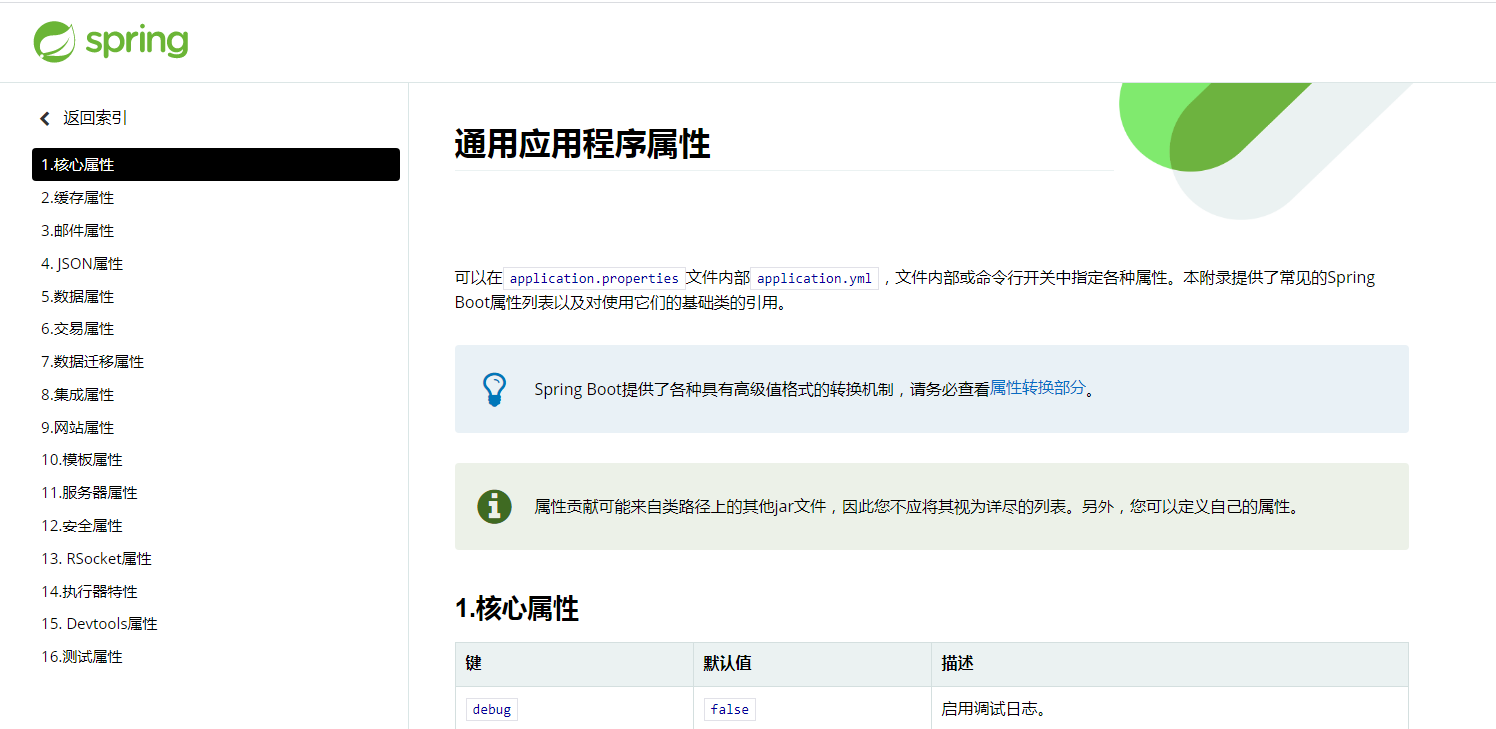This screenshot has height=729, width=1496.
Task: Go back via 返回索引 link
Action: click(95, 118)
